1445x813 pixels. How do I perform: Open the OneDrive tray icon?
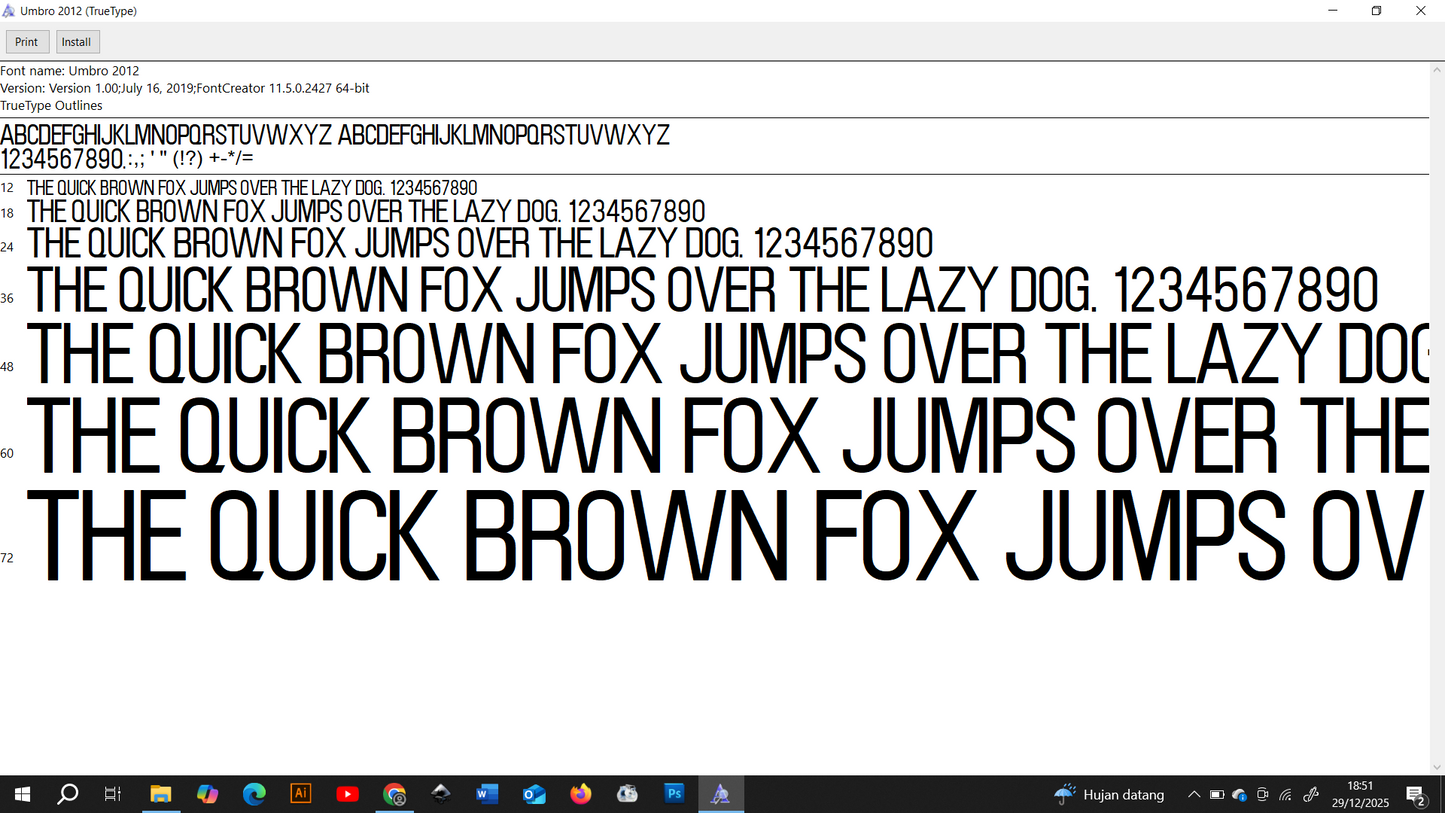(x=1240, y=795)
